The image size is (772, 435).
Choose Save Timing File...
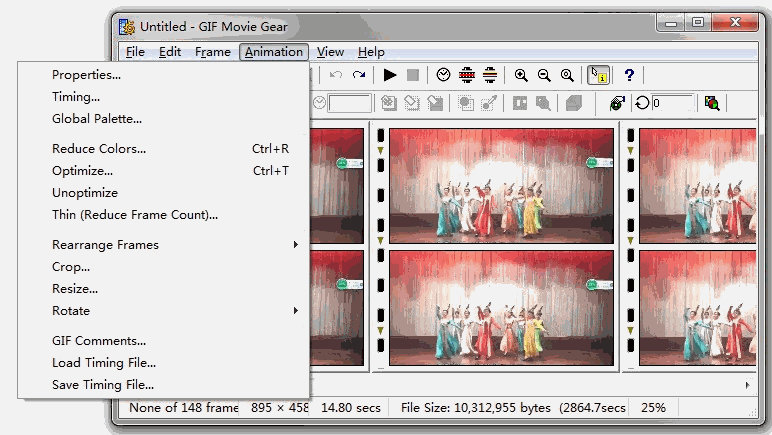click(163, 385)
